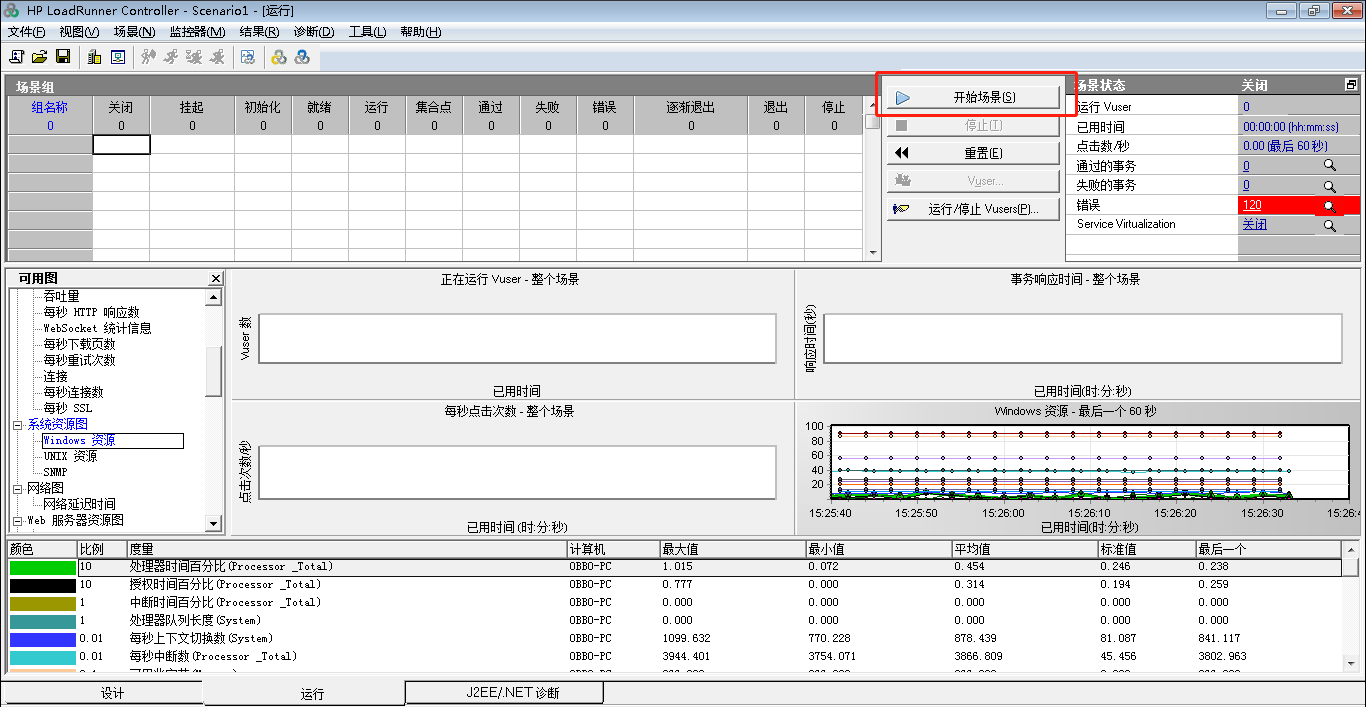This screenshot has height=707, width=1366.
Task: Save the scenario using the floppy disk icon
Action: [x=63, y=57]
